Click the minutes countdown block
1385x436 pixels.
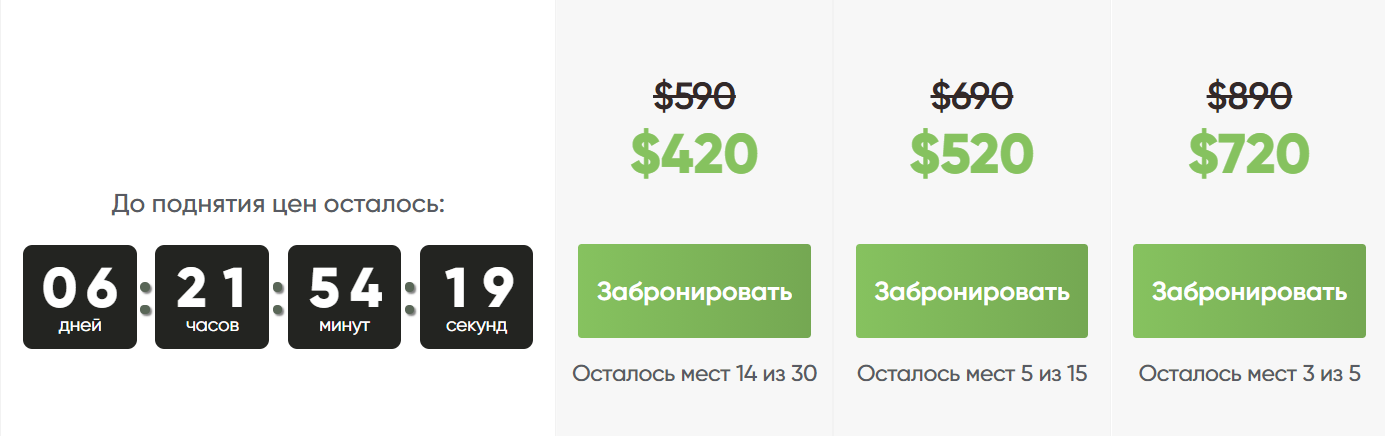click(344, 297)
